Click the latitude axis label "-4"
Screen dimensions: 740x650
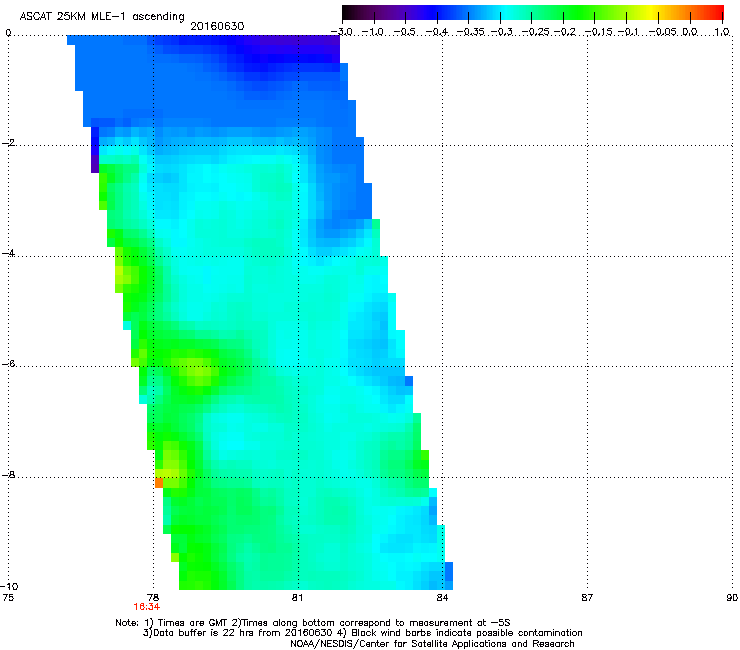coord(8,253)
